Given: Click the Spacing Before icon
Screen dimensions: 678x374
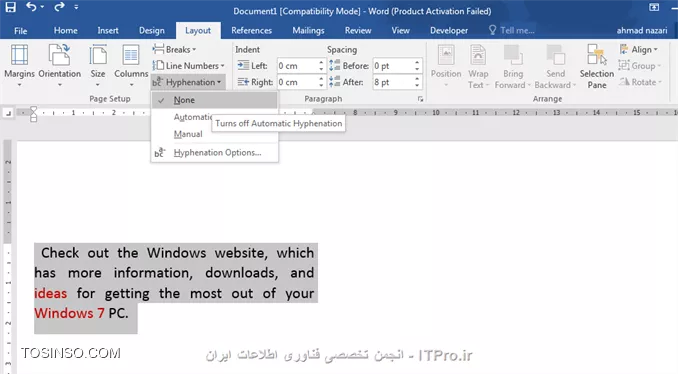Looking at the screenshot, I should (x=334, y=66).
